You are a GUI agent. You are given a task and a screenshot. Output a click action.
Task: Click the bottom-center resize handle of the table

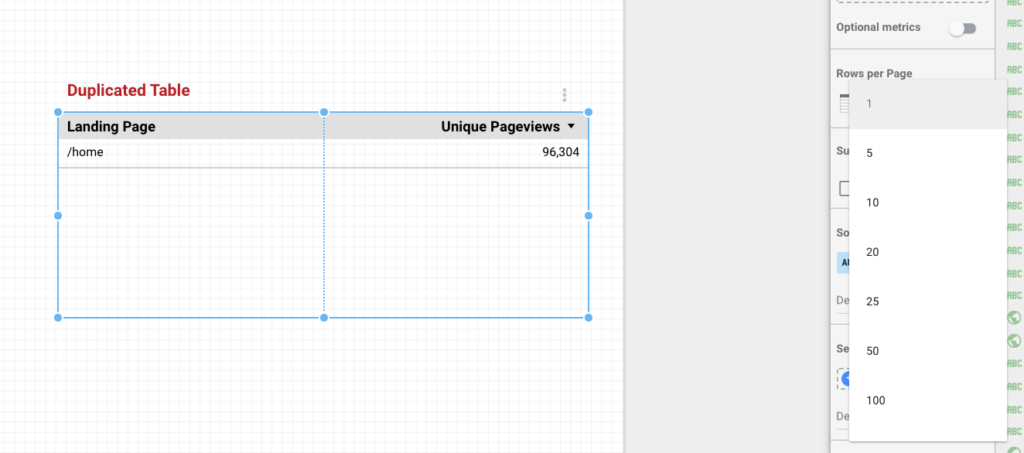[324, 317]
